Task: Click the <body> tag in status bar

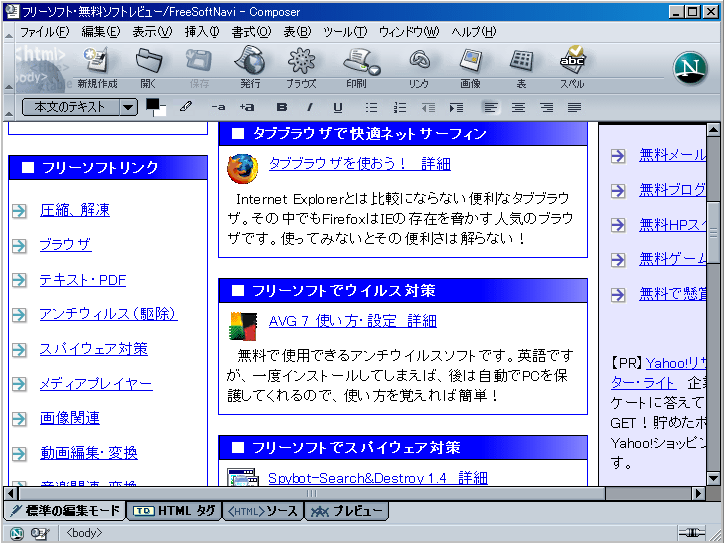Action: (x=84, y=533)
